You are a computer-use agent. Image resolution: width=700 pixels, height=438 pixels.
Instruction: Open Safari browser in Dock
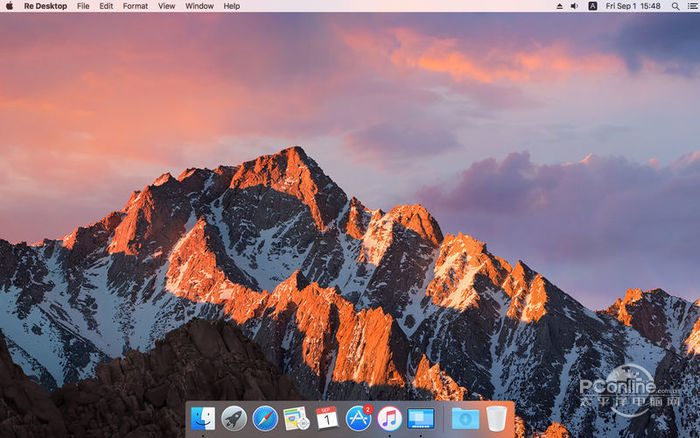click(x=265, y=418)
